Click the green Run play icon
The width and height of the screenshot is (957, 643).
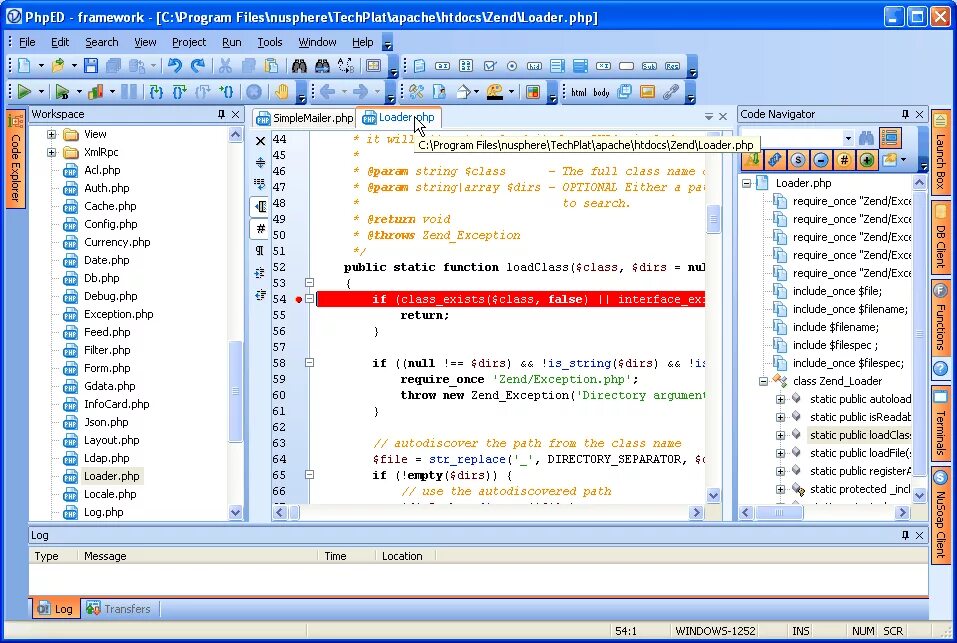[24, 92]
